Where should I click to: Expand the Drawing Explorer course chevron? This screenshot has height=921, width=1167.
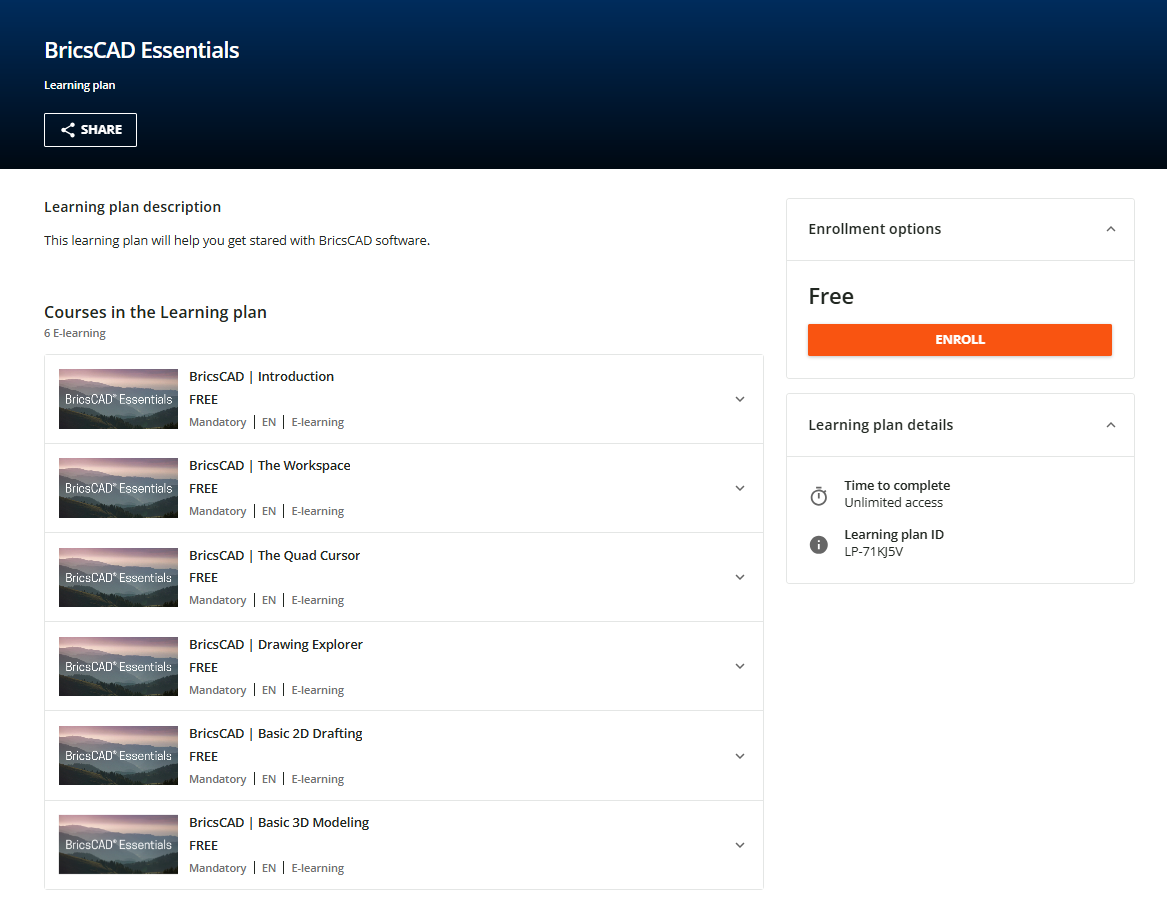pyautogui.click(x=740, y=666)
